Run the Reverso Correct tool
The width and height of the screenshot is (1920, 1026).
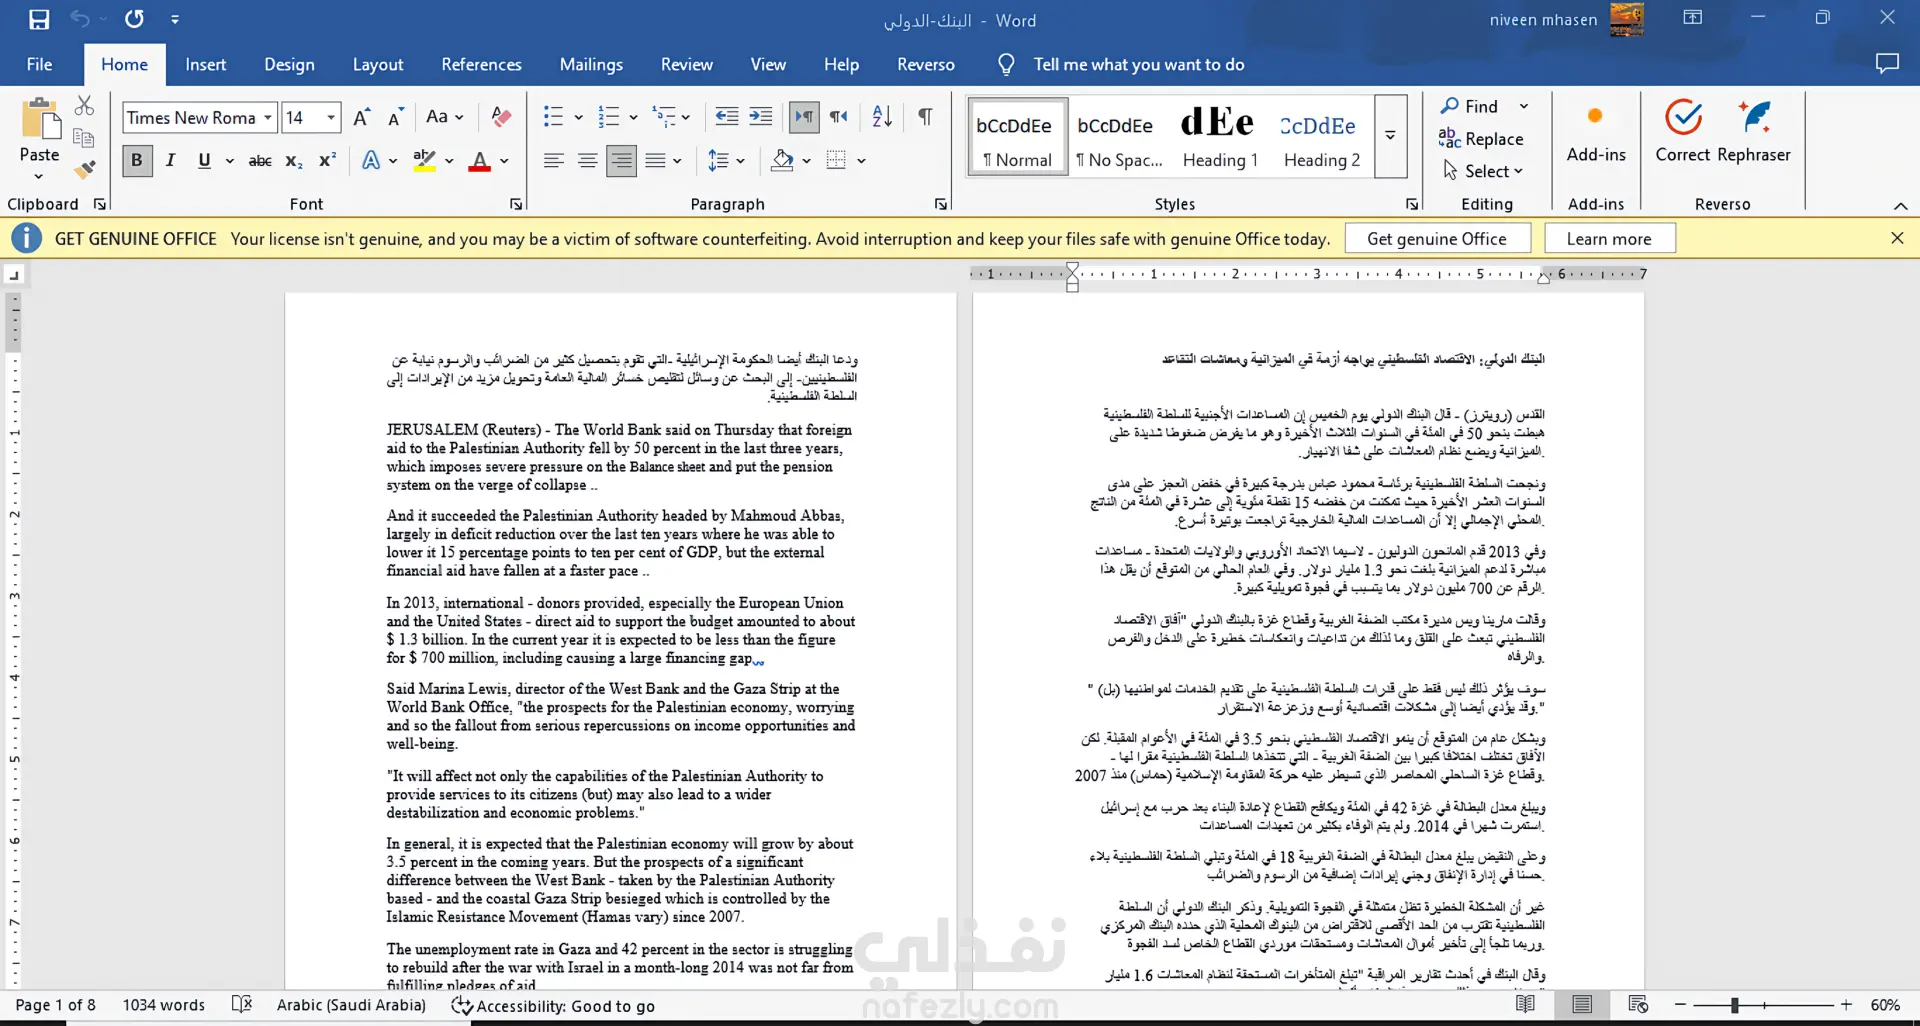pos(1683,131)
